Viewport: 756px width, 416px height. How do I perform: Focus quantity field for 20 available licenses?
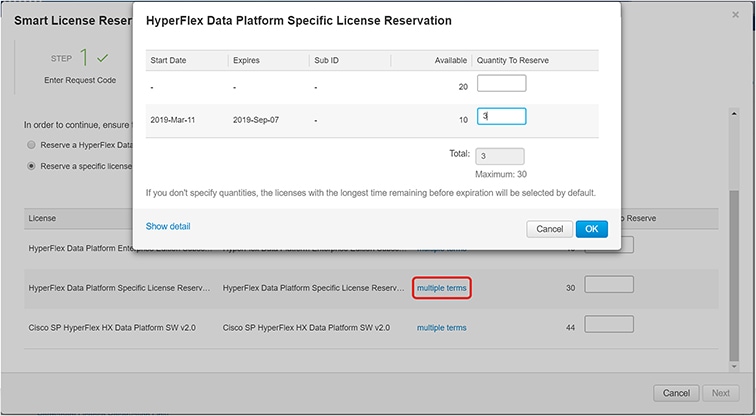point(501,83)
